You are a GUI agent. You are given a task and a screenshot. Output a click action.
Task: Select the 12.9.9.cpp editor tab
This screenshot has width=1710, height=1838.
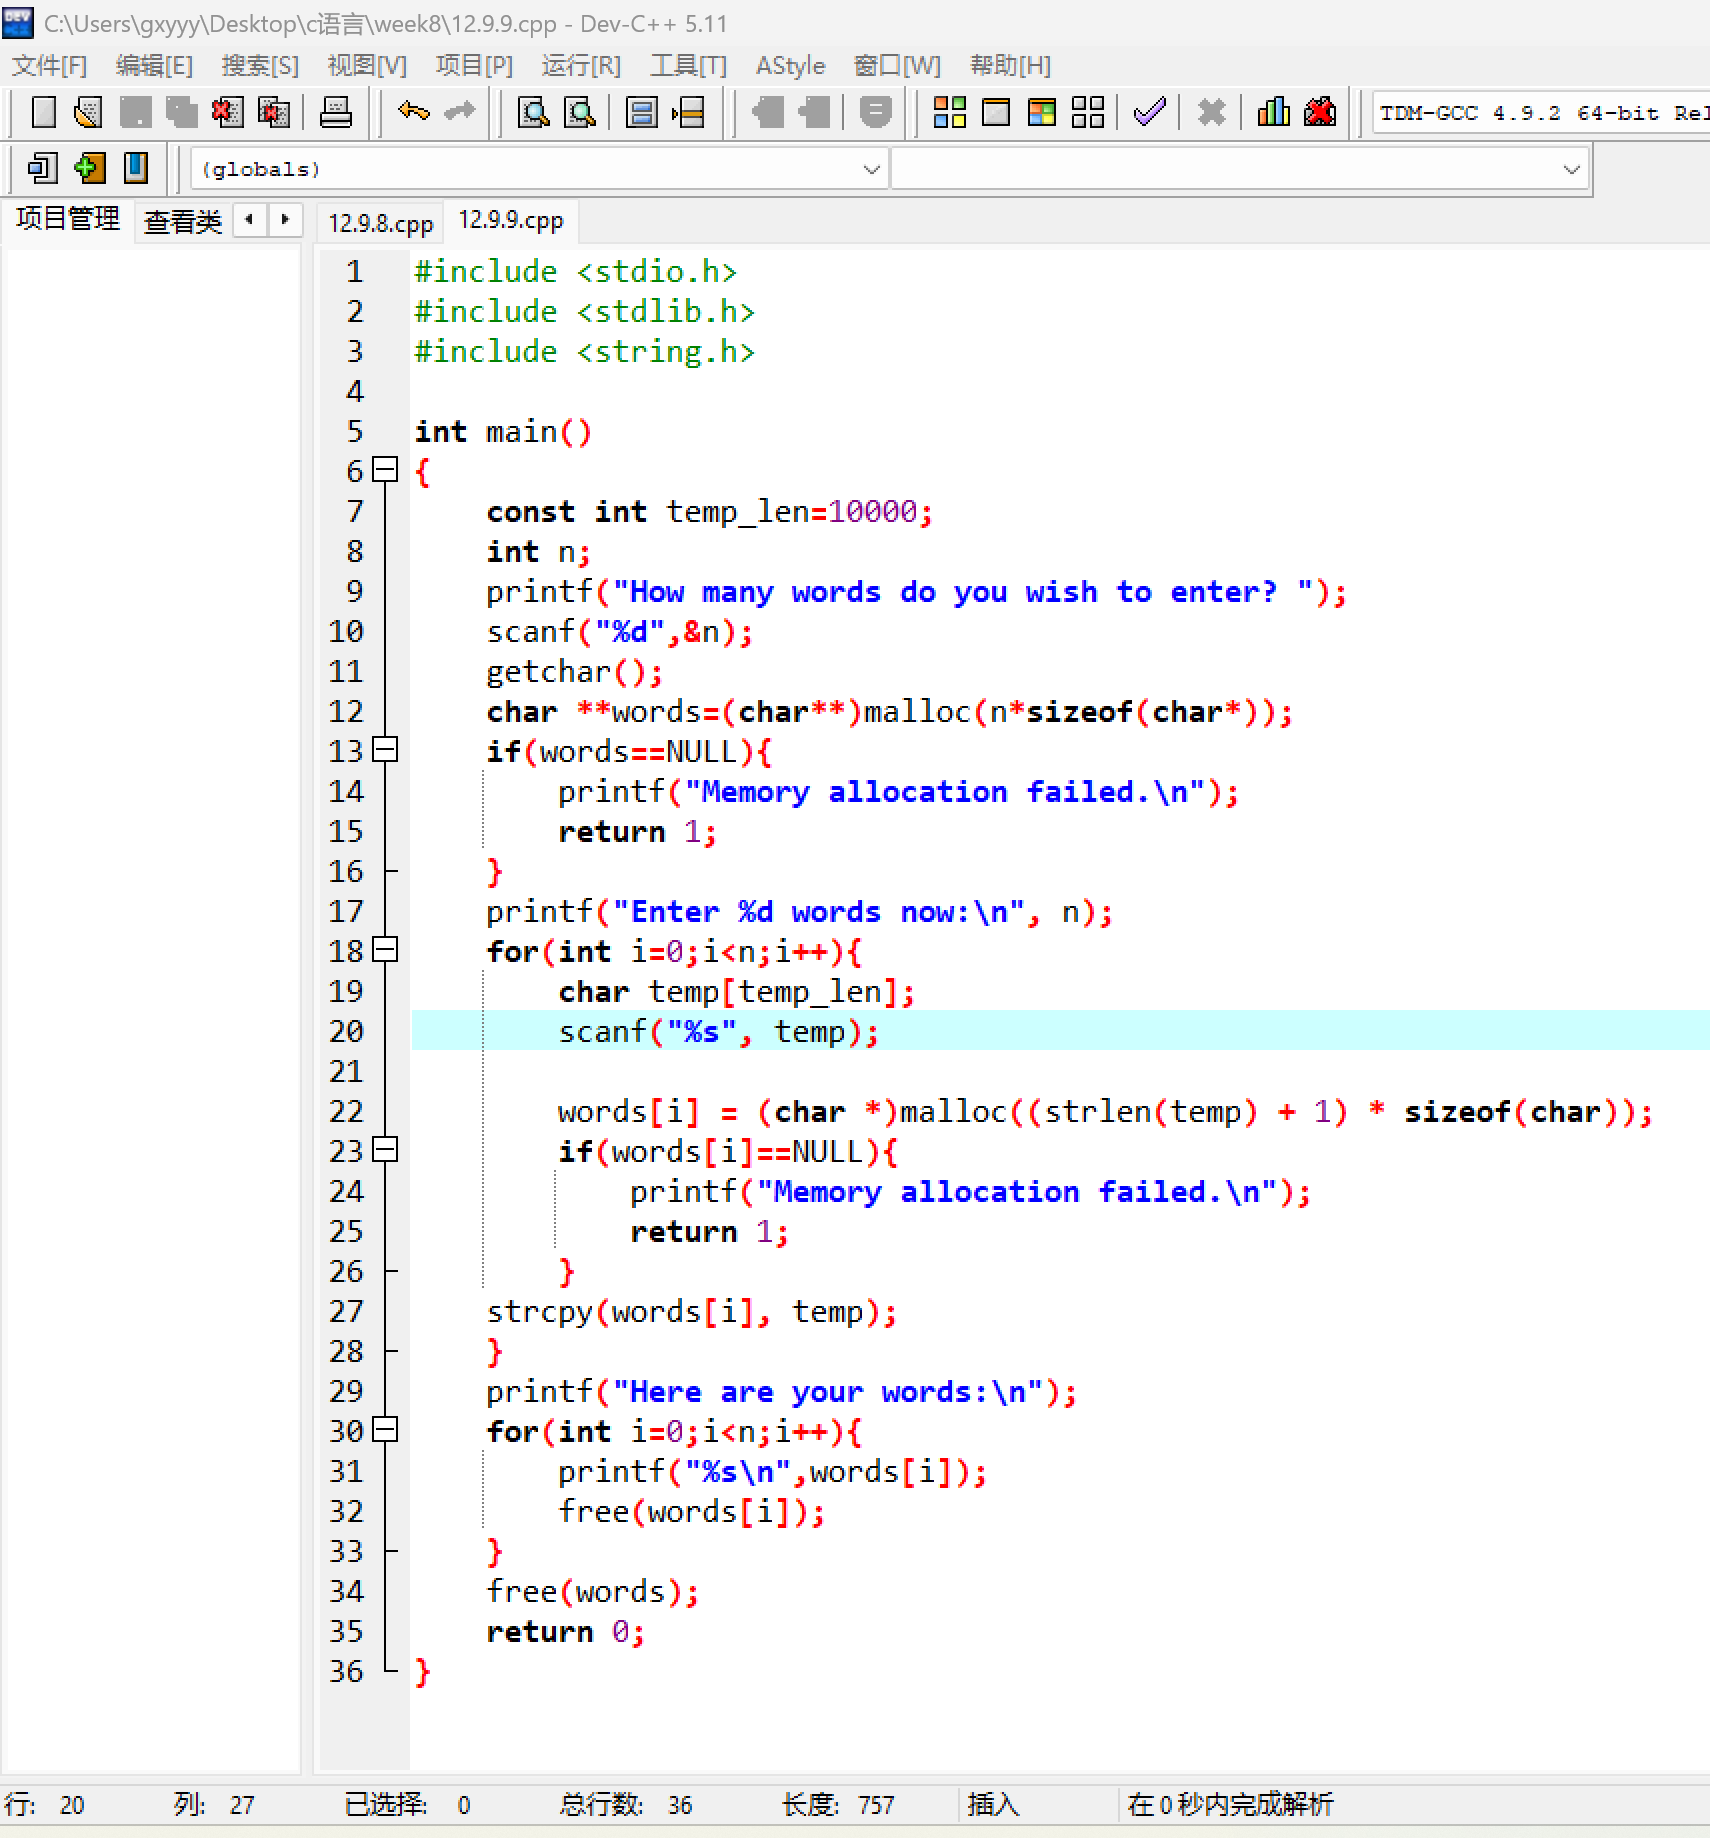511,221
